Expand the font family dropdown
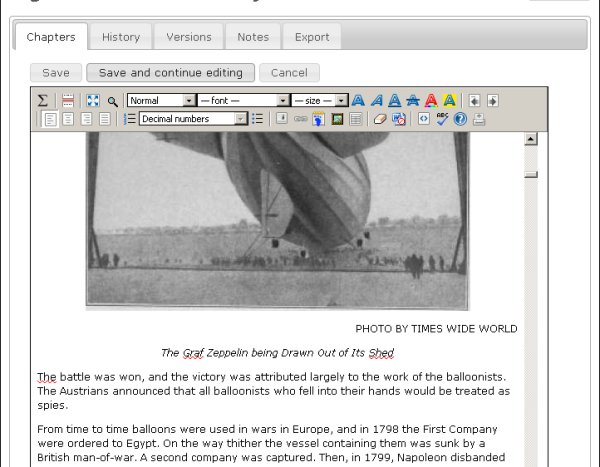 click(x=244, y=101)
